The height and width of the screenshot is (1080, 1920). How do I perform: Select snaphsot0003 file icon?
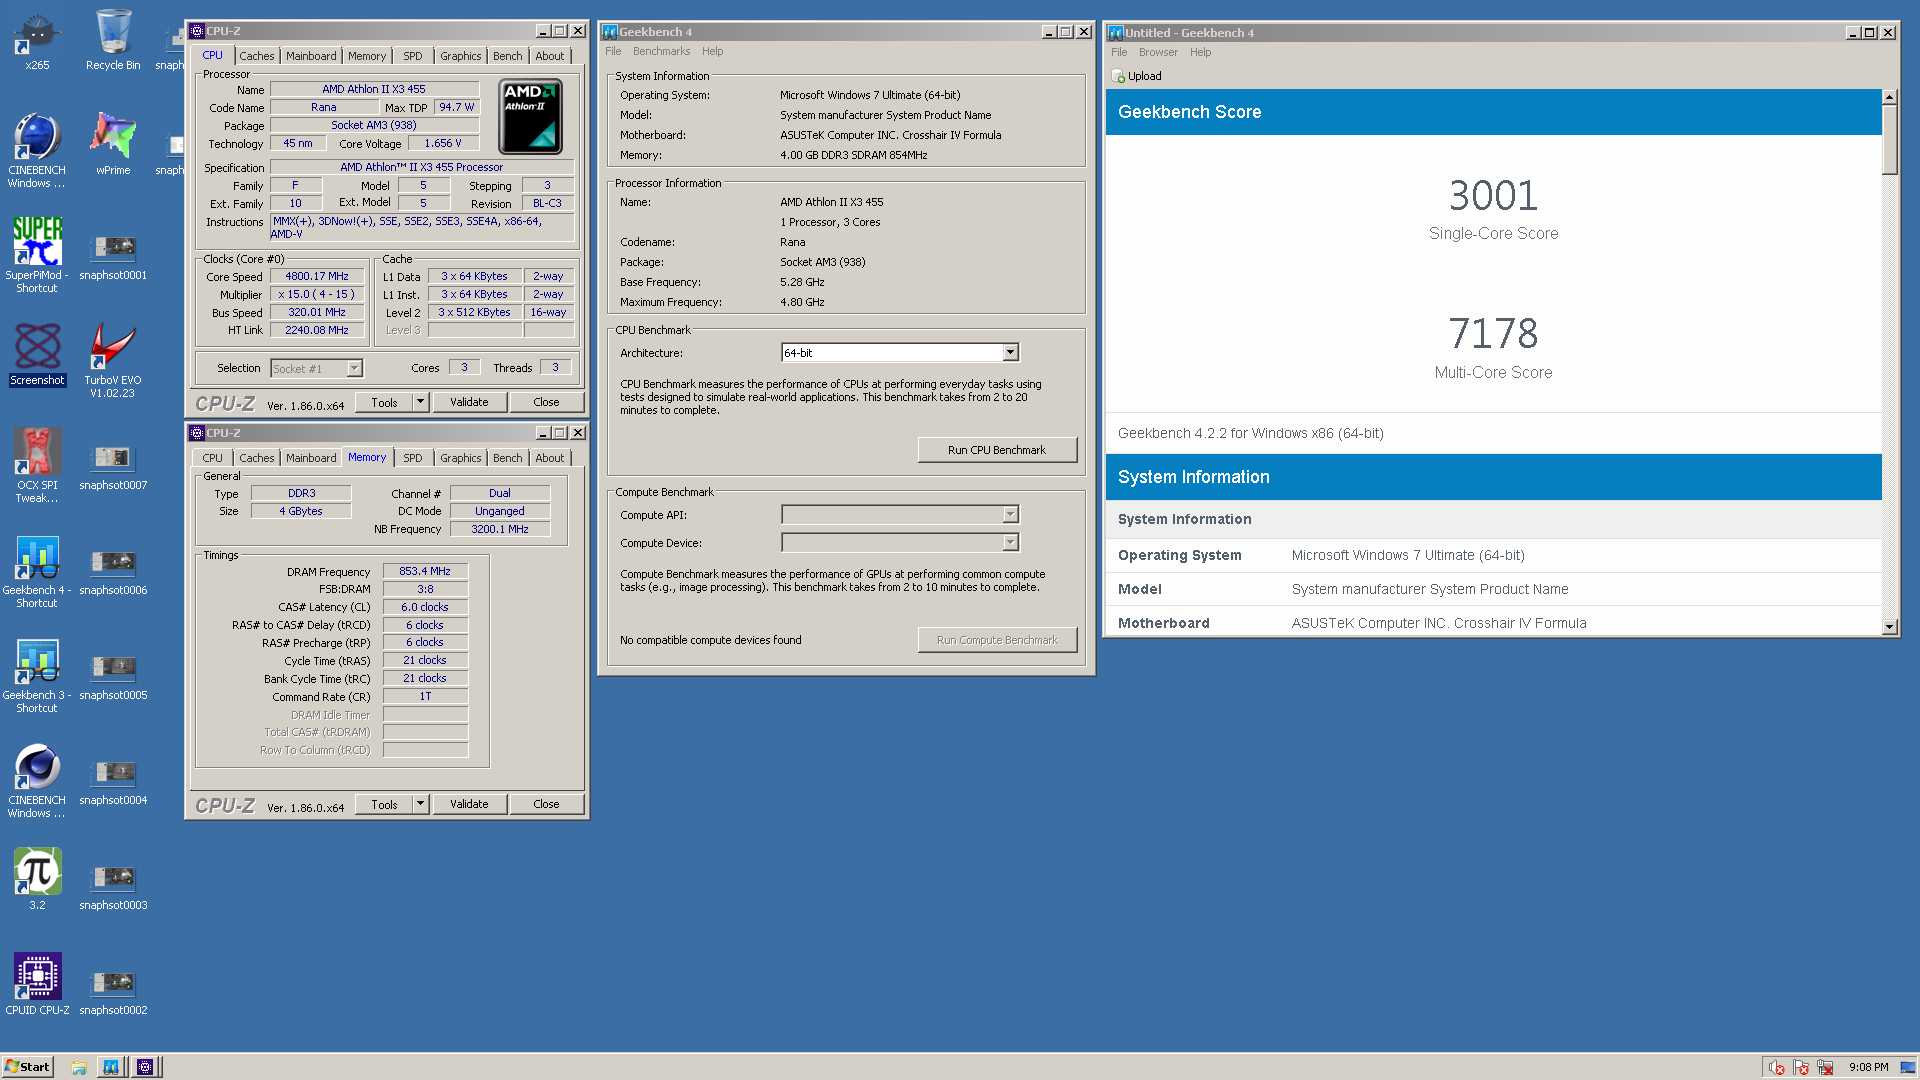click(113, 886)
